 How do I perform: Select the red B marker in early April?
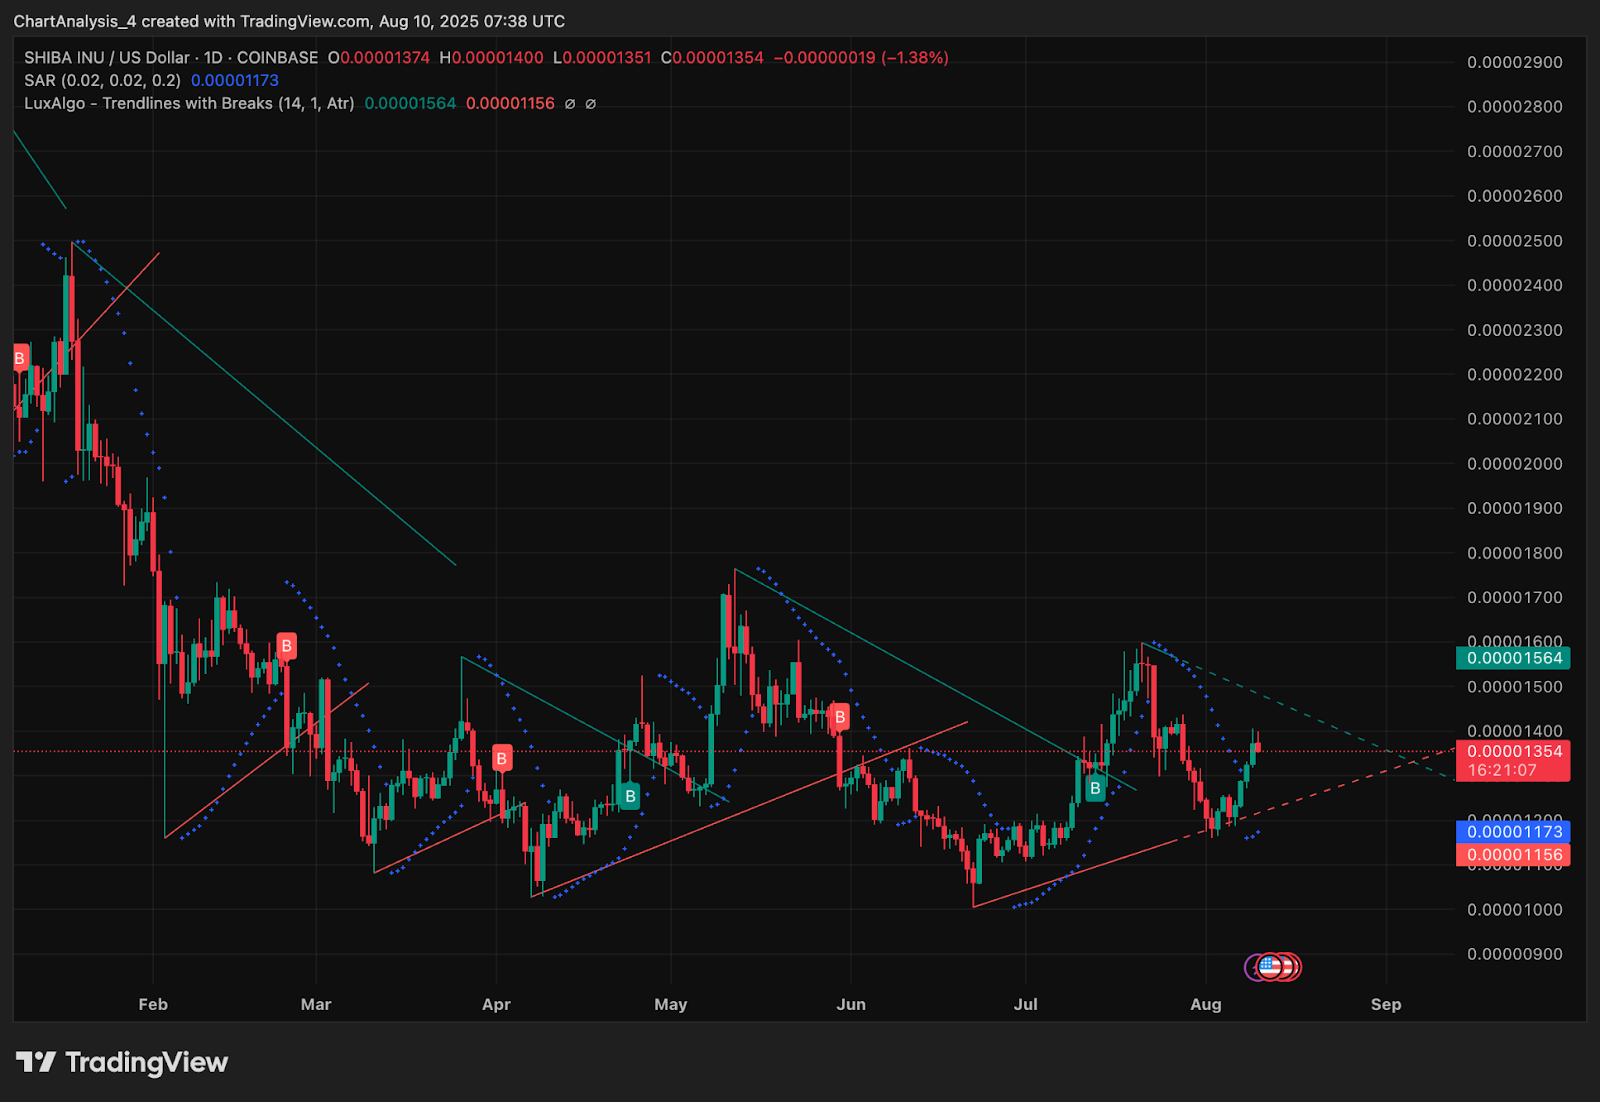tap(502, 759)
